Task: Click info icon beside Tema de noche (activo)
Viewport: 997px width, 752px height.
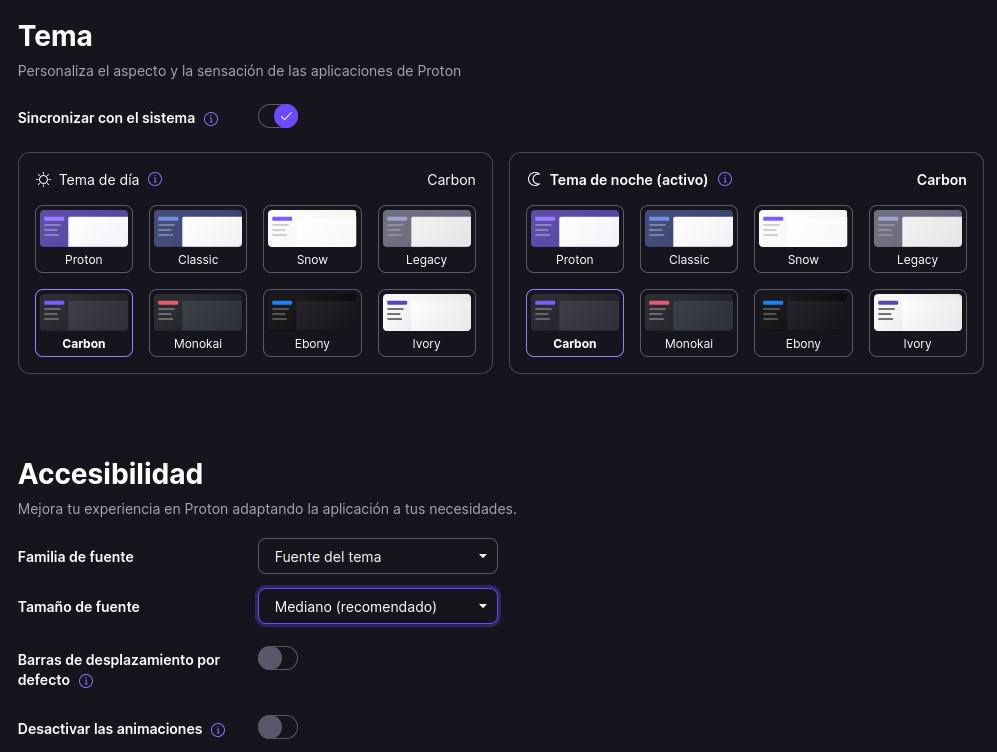Action: (725, 179)
